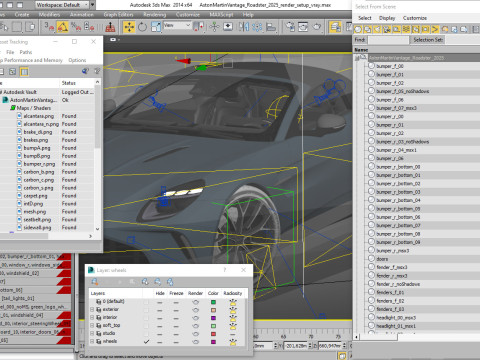Toggle Spinner Snap in main toolbar
This screenshot has height=360, width=480.
[x=89, y=27]
